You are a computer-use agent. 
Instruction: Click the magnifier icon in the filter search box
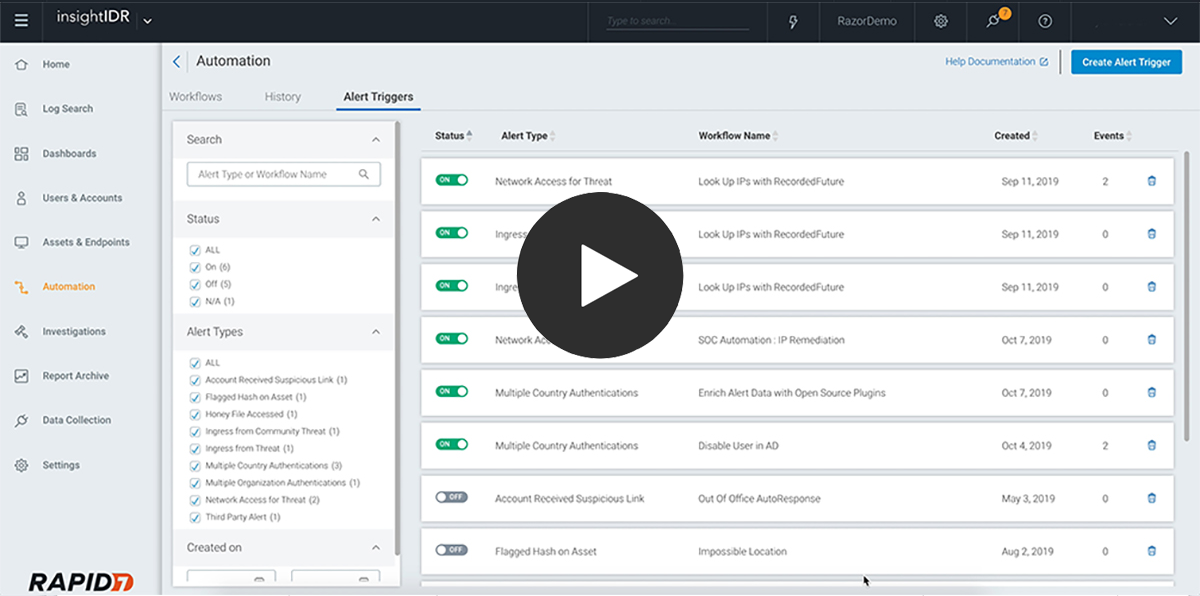tap(364, 174)
